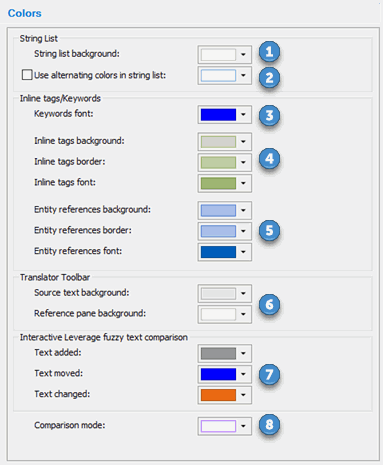Click the Reference pane background label
Image resolution: width=383 pixels, height=465 pixels.
tap(90, 313)
